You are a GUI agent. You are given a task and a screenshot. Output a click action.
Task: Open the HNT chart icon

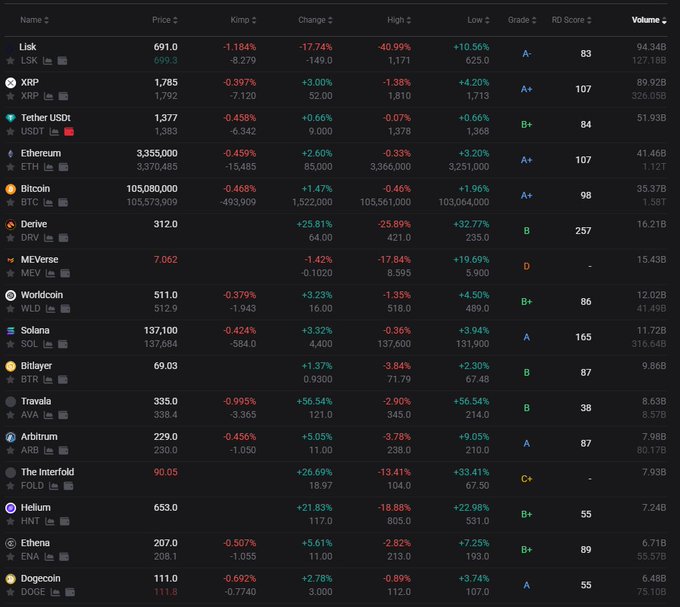50,522
